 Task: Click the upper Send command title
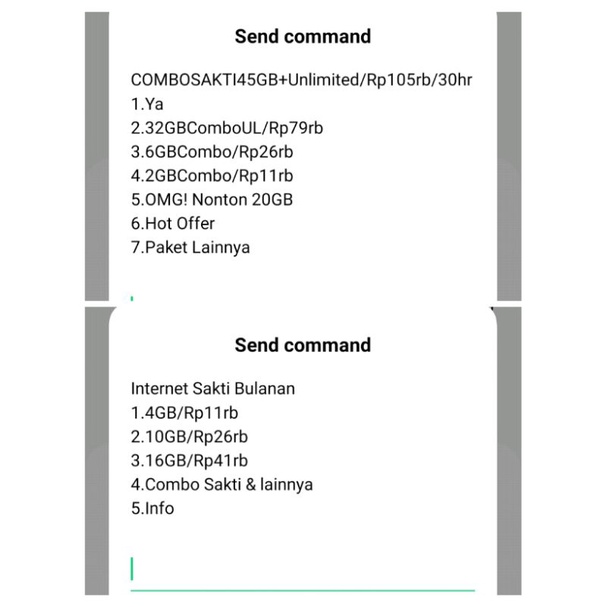click(x=302, y=37)
